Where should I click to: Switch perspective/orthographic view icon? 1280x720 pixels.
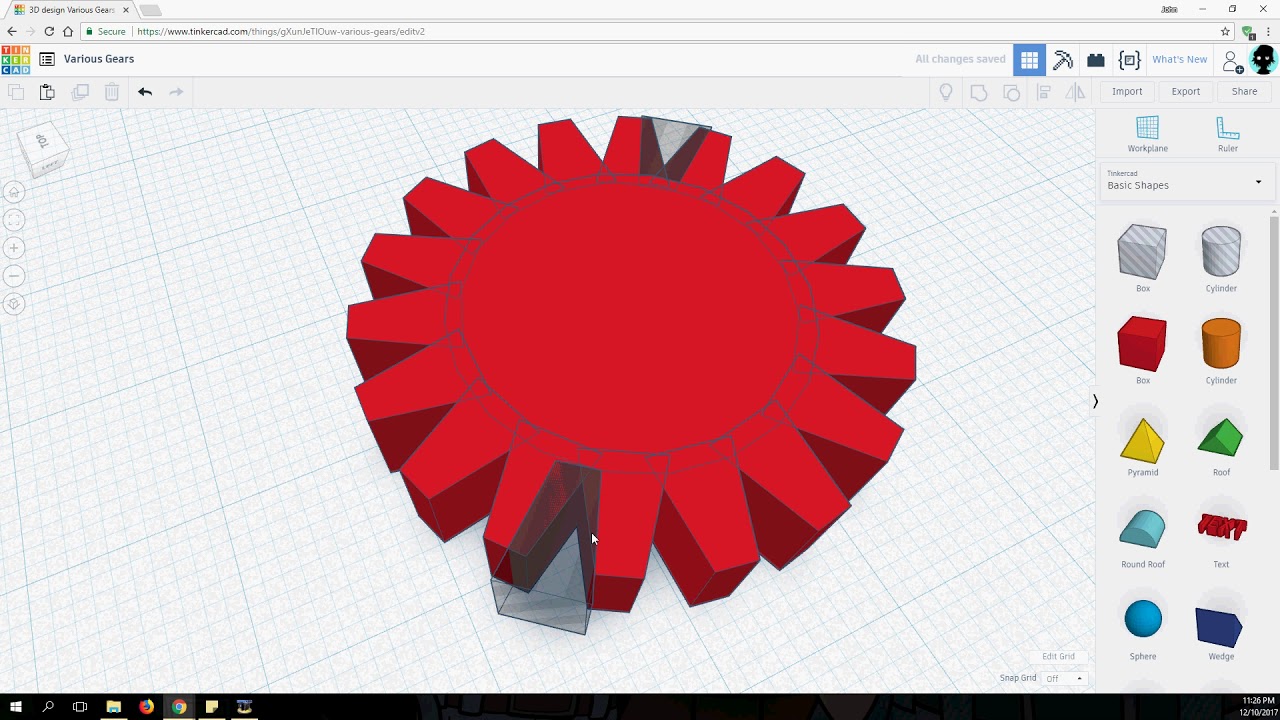[x=14, y=304]
